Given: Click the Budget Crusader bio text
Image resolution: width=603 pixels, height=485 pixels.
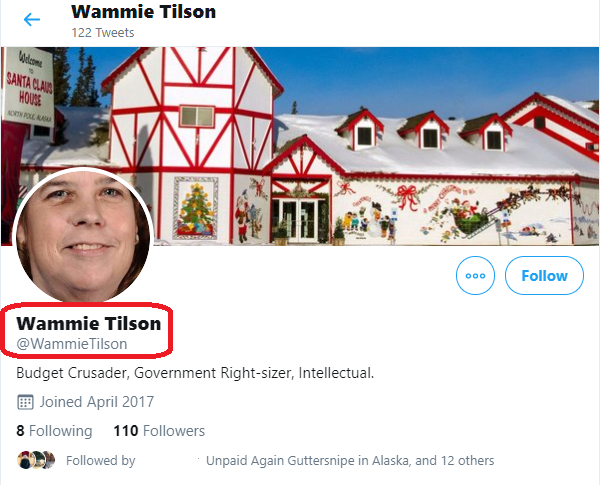Looking at the screenshot, I should tap(195, 373).
